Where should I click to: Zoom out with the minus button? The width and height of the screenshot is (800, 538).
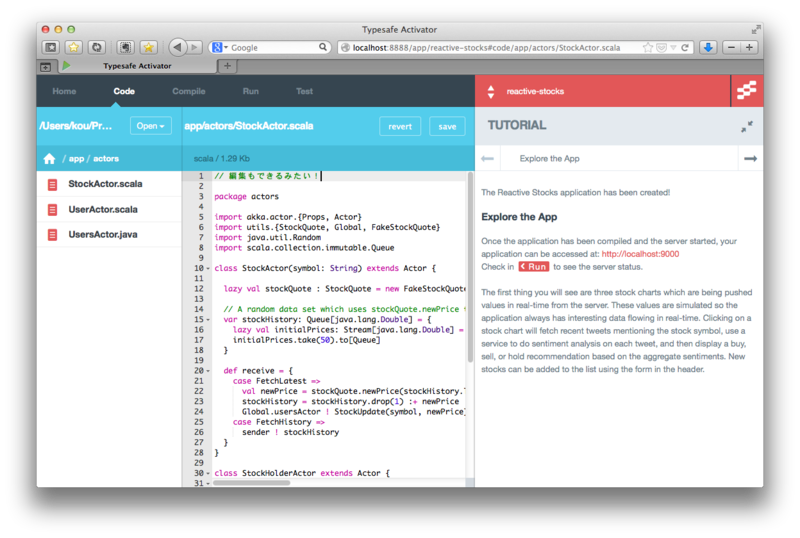click(x=731, y=47)
